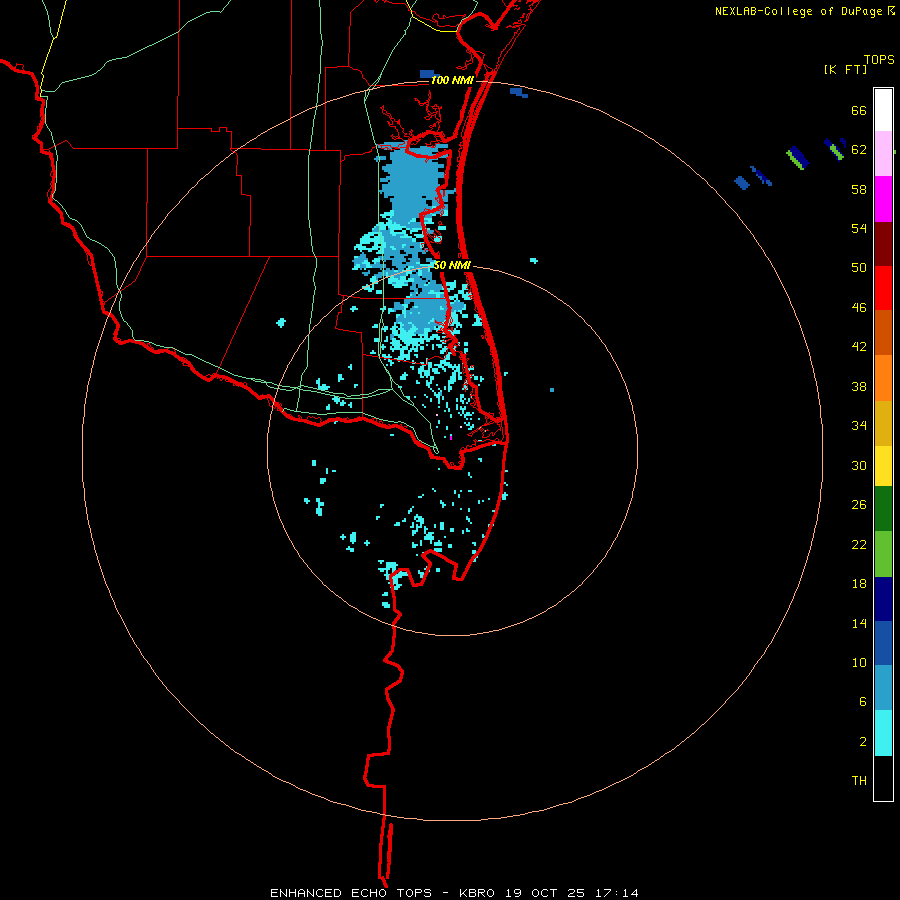Image resolution: width=900 pixels, height=900 pixels.
Task: Click the 38 value on the scale
Action: [859, 386]
